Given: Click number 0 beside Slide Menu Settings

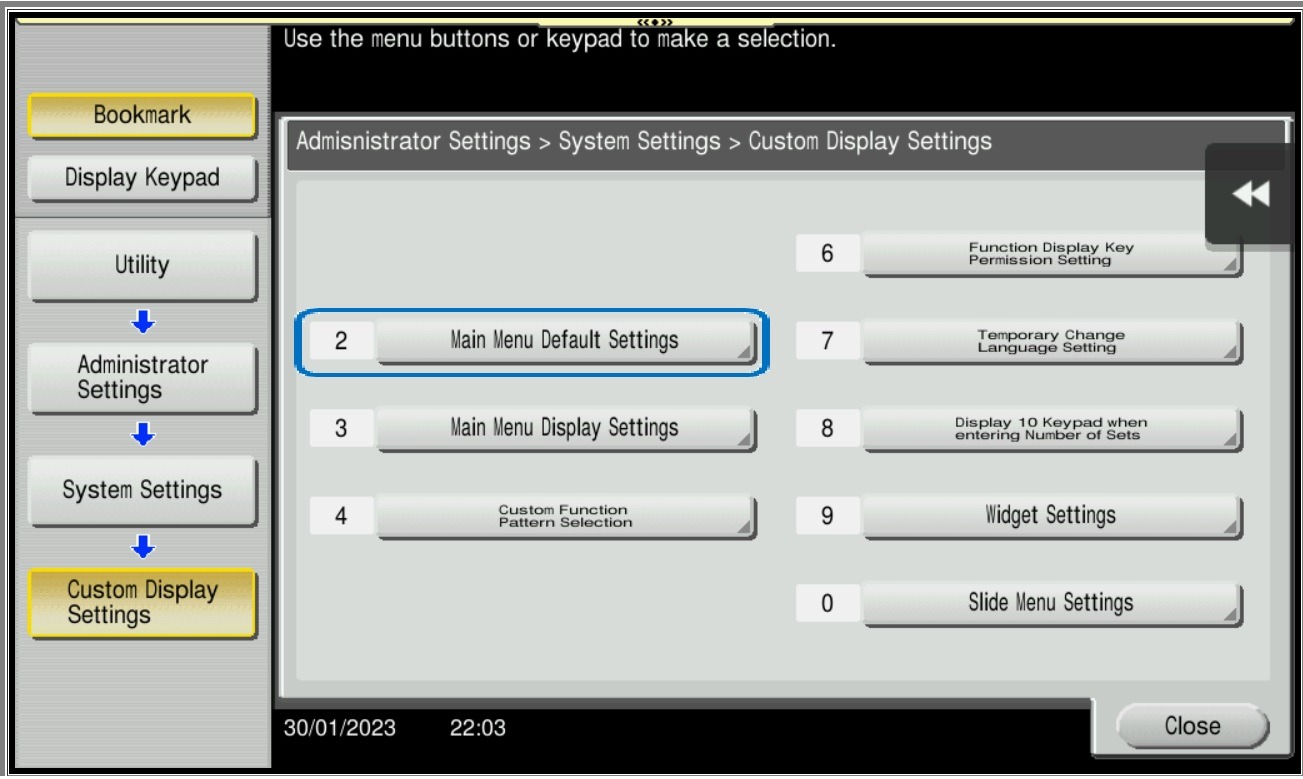Looking at the screenshot, I should pos(826,604).
